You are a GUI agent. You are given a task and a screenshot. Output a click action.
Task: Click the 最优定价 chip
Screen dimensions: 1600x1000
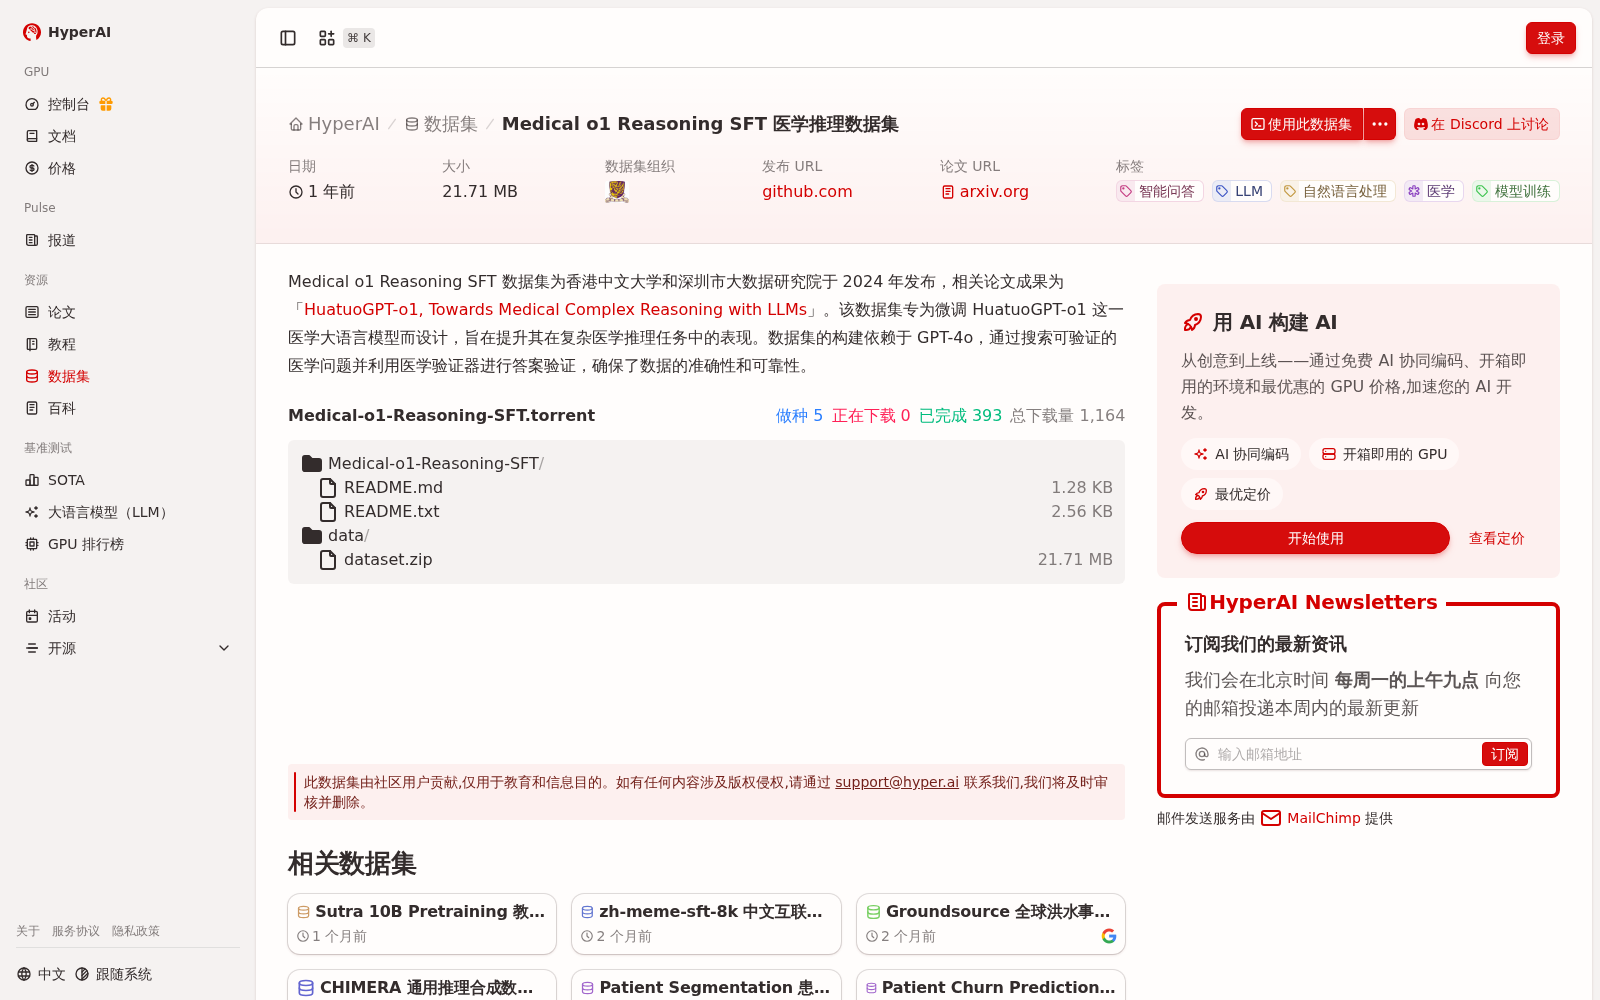click(1232, 494)
